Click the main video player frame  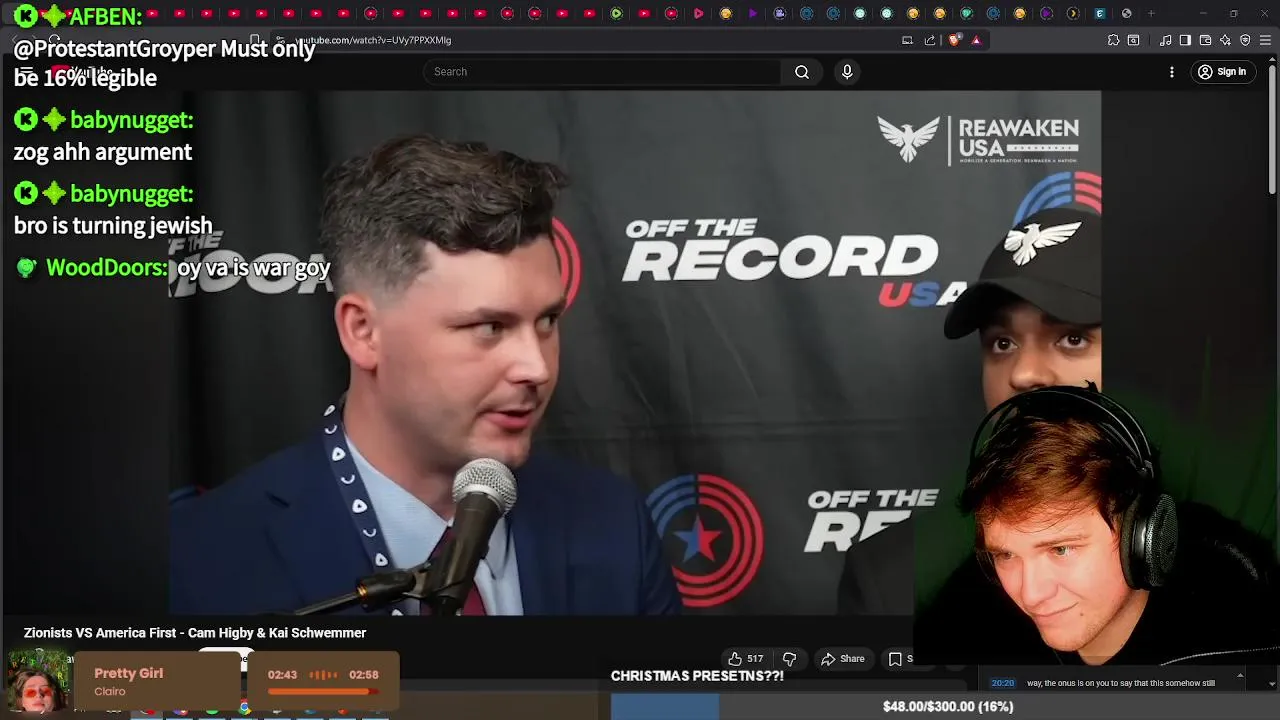(635, 352)
